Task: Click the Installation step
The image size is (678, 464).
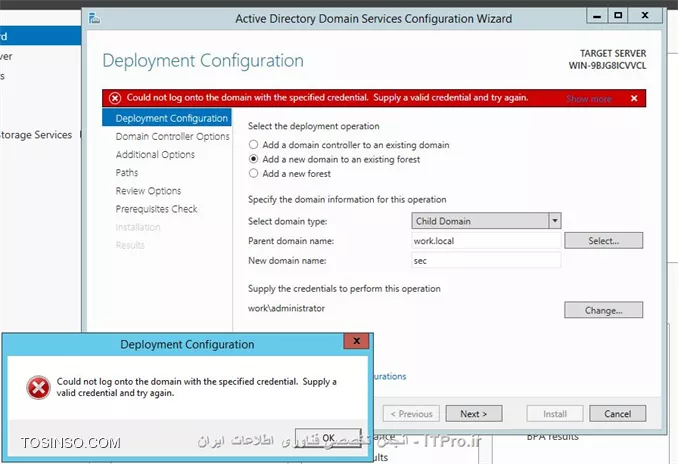Action: (138, 227)
